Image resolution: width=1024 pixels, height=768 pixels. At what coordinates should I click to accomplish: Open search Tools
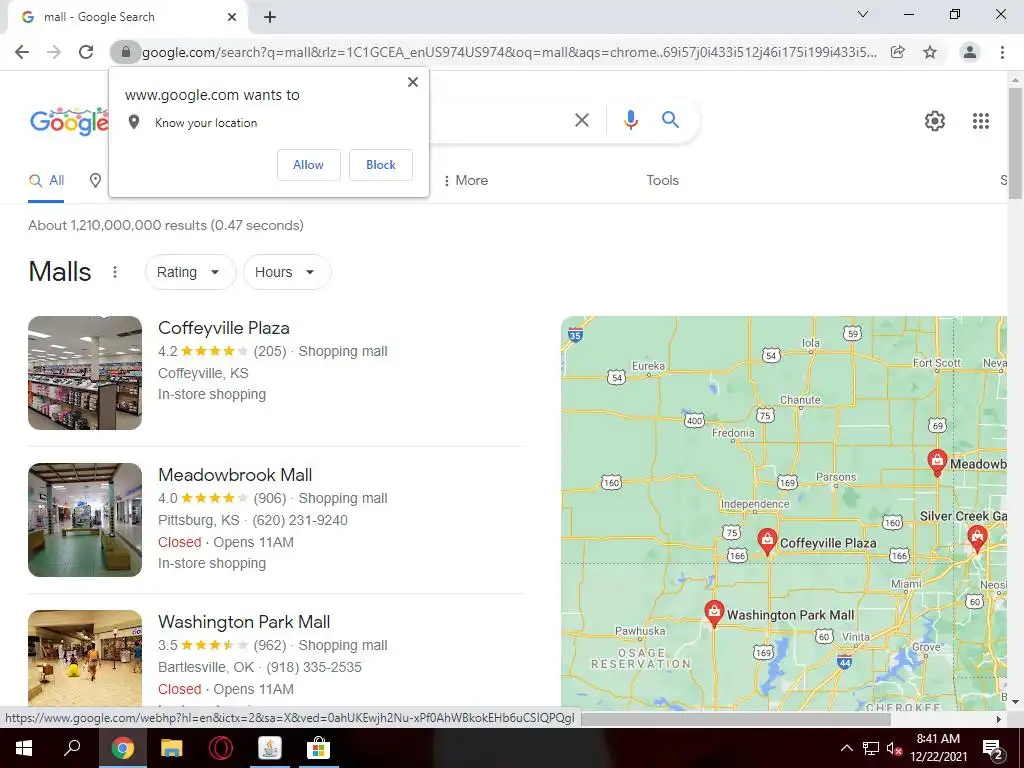[x=662, y=180]
